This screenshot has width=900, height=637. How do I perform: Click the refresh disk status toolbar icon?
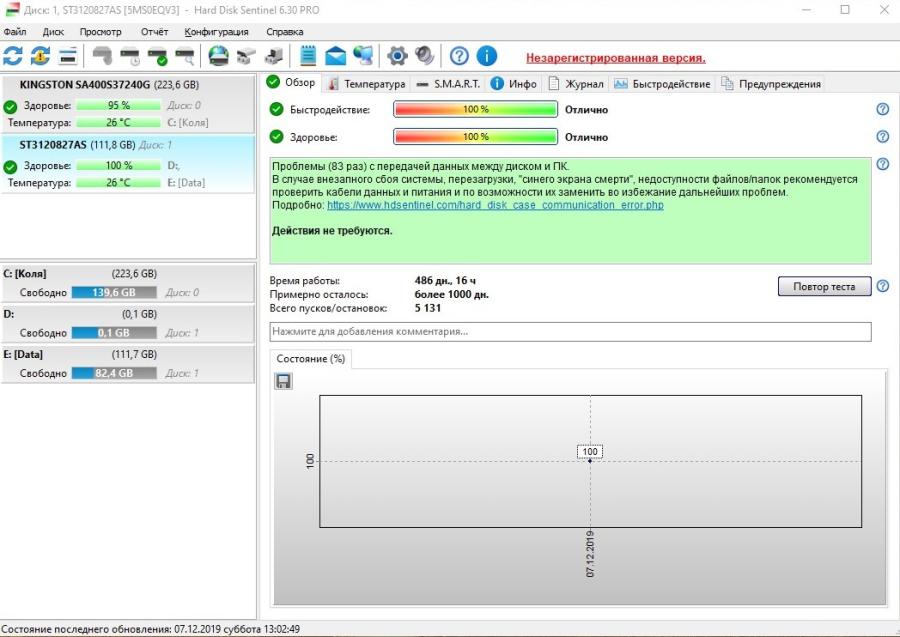click(13, 56)
